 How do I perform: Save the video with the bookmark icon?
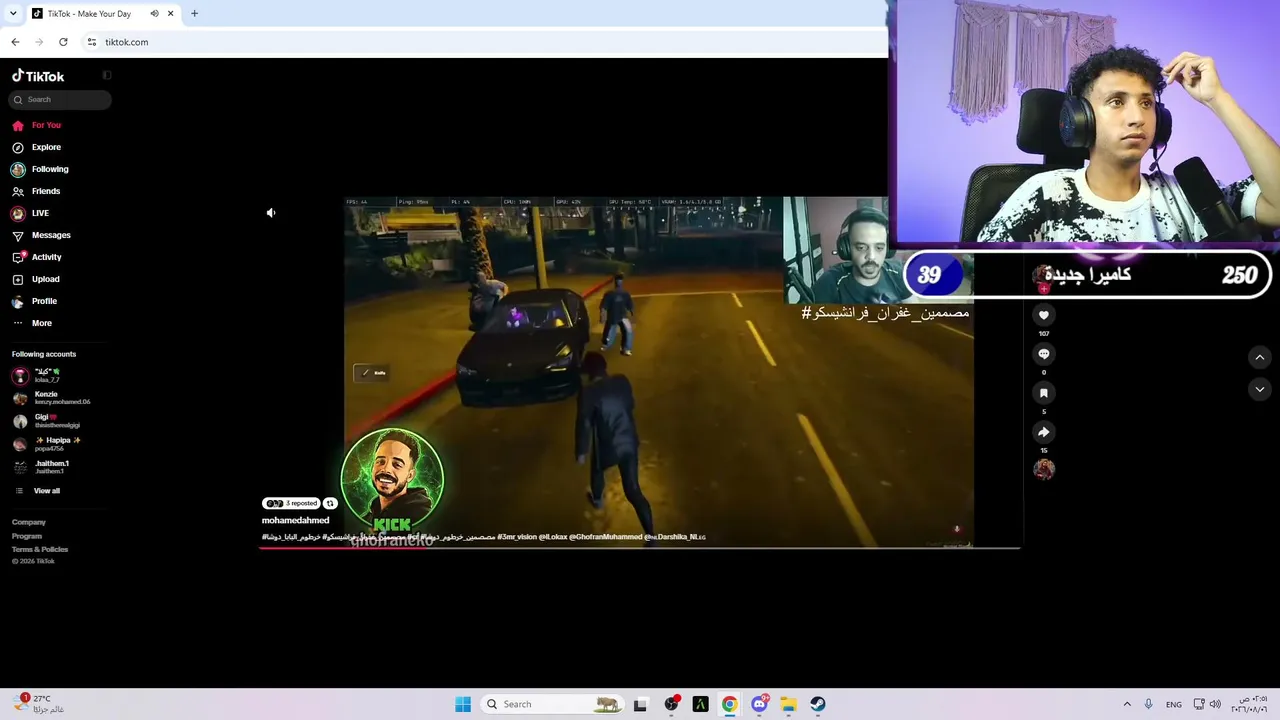[x=1044, y=393]
